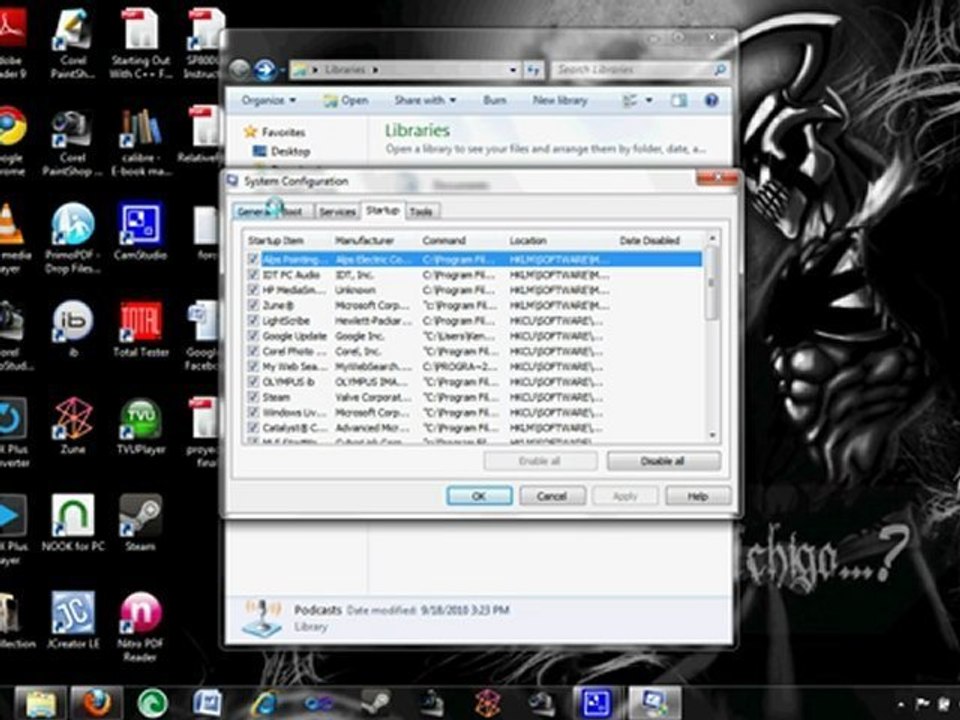The height and width of the screenshot is (720, 960).
Task: Open Corel PaintShop camera icon shortcut
Action: tap(72, 141)
